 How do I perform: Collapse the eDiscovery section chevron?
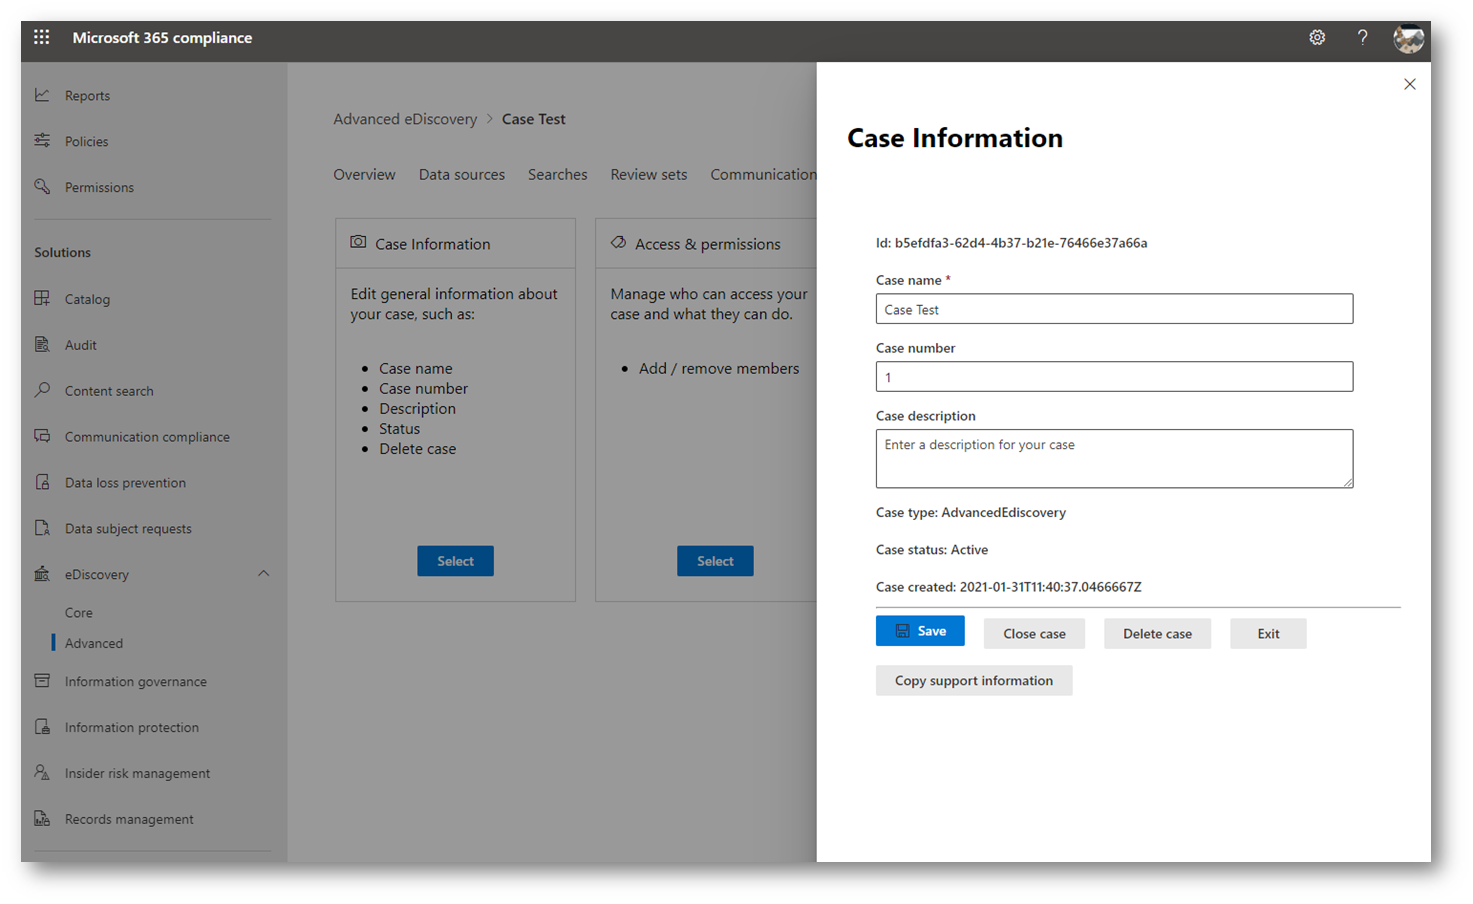pyautogui.click(x=264, y=574)
